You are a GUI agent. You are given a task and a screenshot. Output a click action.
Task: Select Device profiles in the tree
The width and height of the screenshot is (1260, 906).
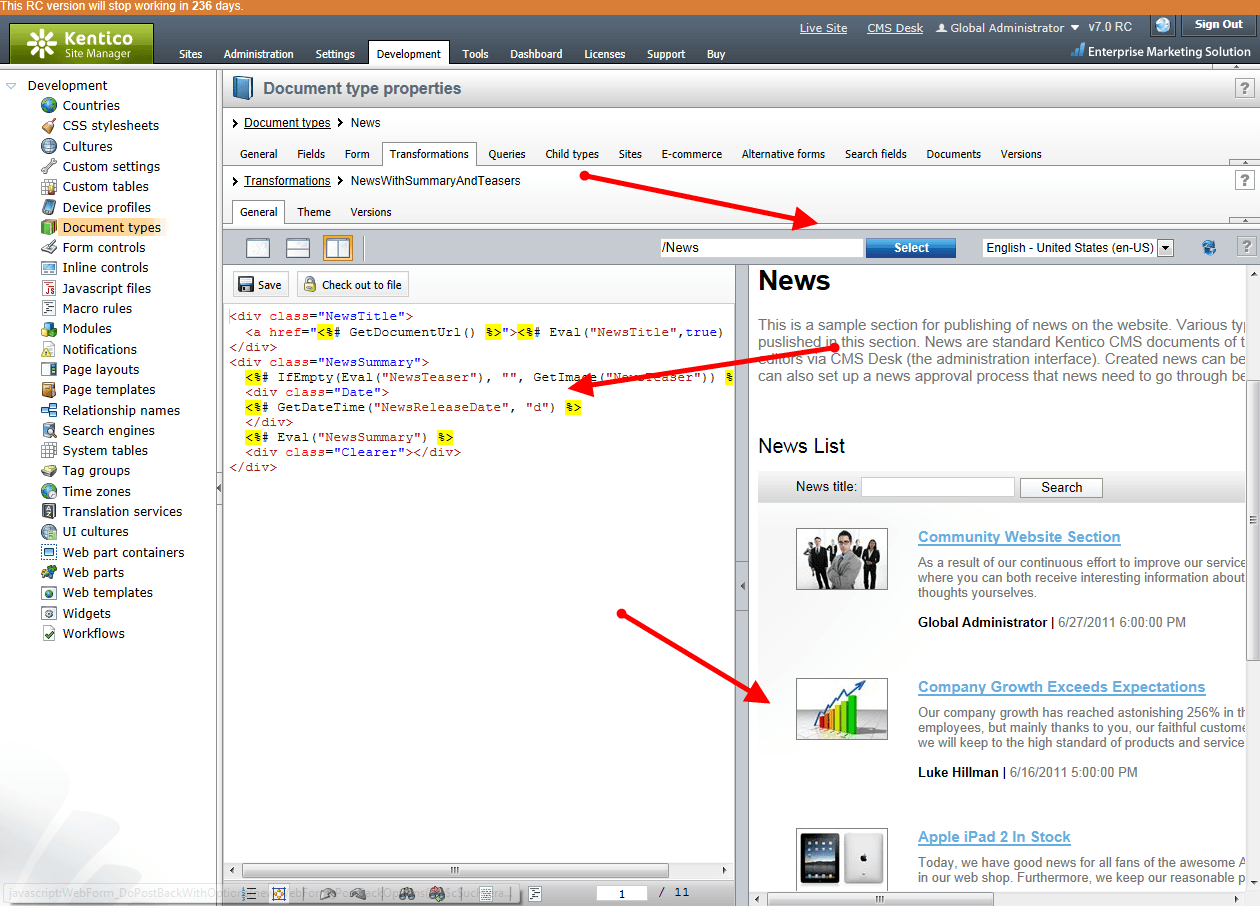[107, 207]
